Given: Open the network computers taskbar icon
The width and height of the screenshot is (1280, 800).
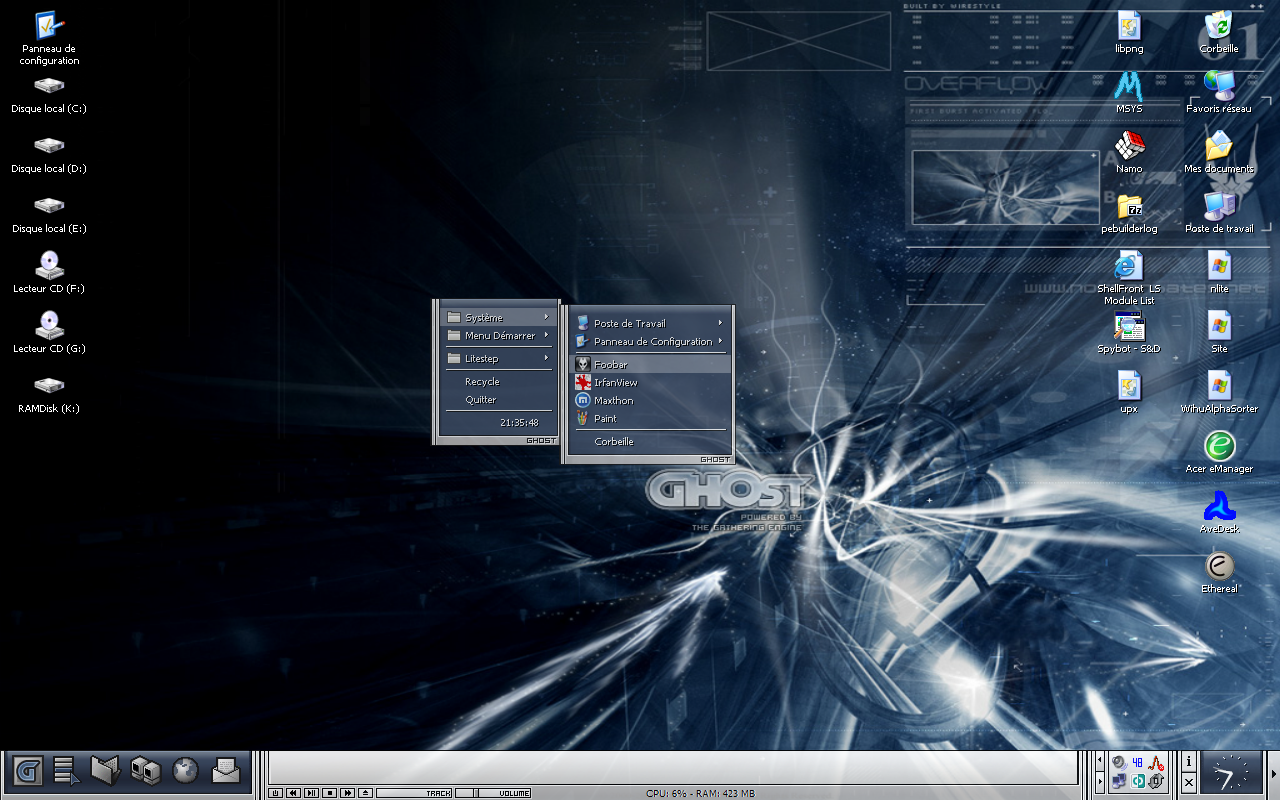Looking at the screenshot, I should [146, 771].
